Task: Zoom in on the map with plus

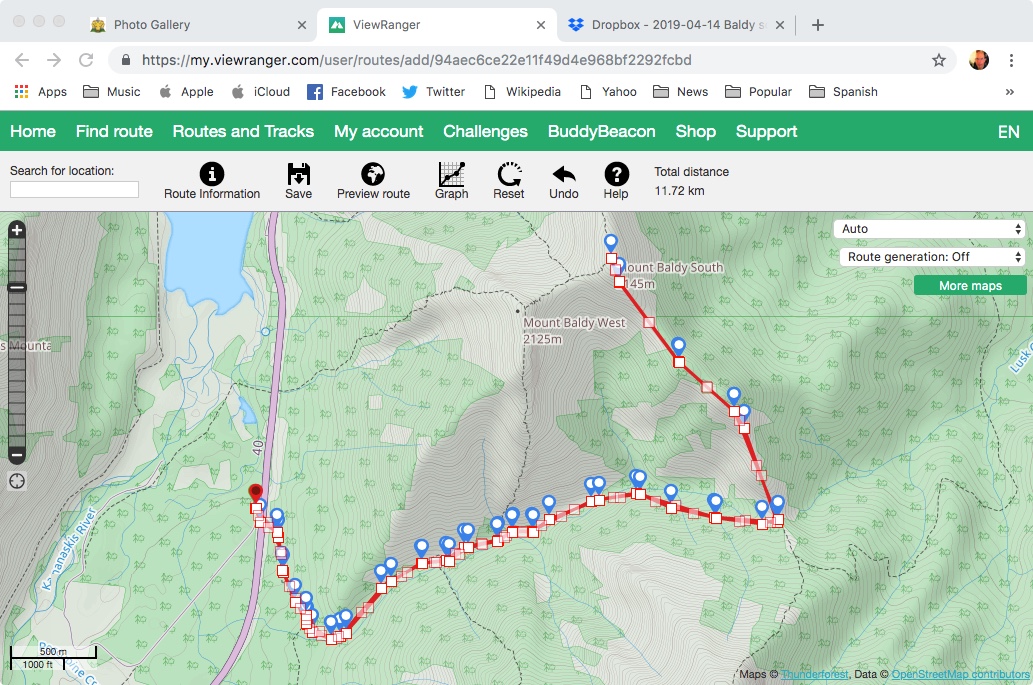Action: click(17, 230)
